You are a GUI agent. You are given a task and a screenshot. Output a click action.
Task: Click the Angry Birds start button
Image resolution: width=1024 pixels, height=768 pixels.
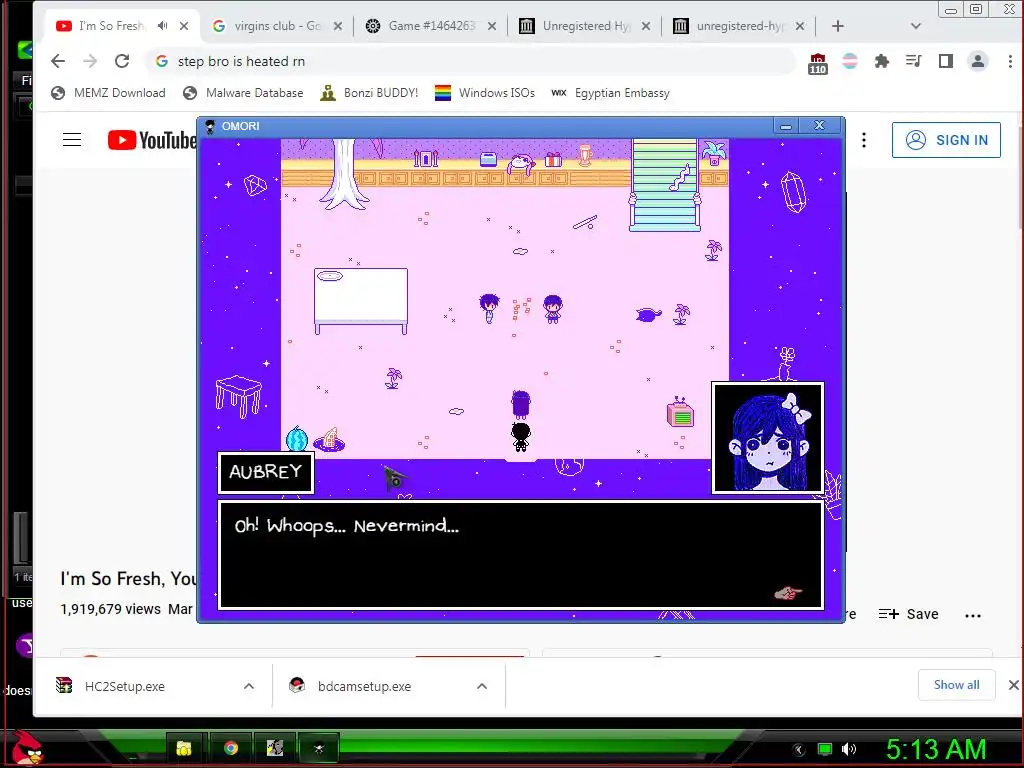pyautogui.click(x=27, y=748)
